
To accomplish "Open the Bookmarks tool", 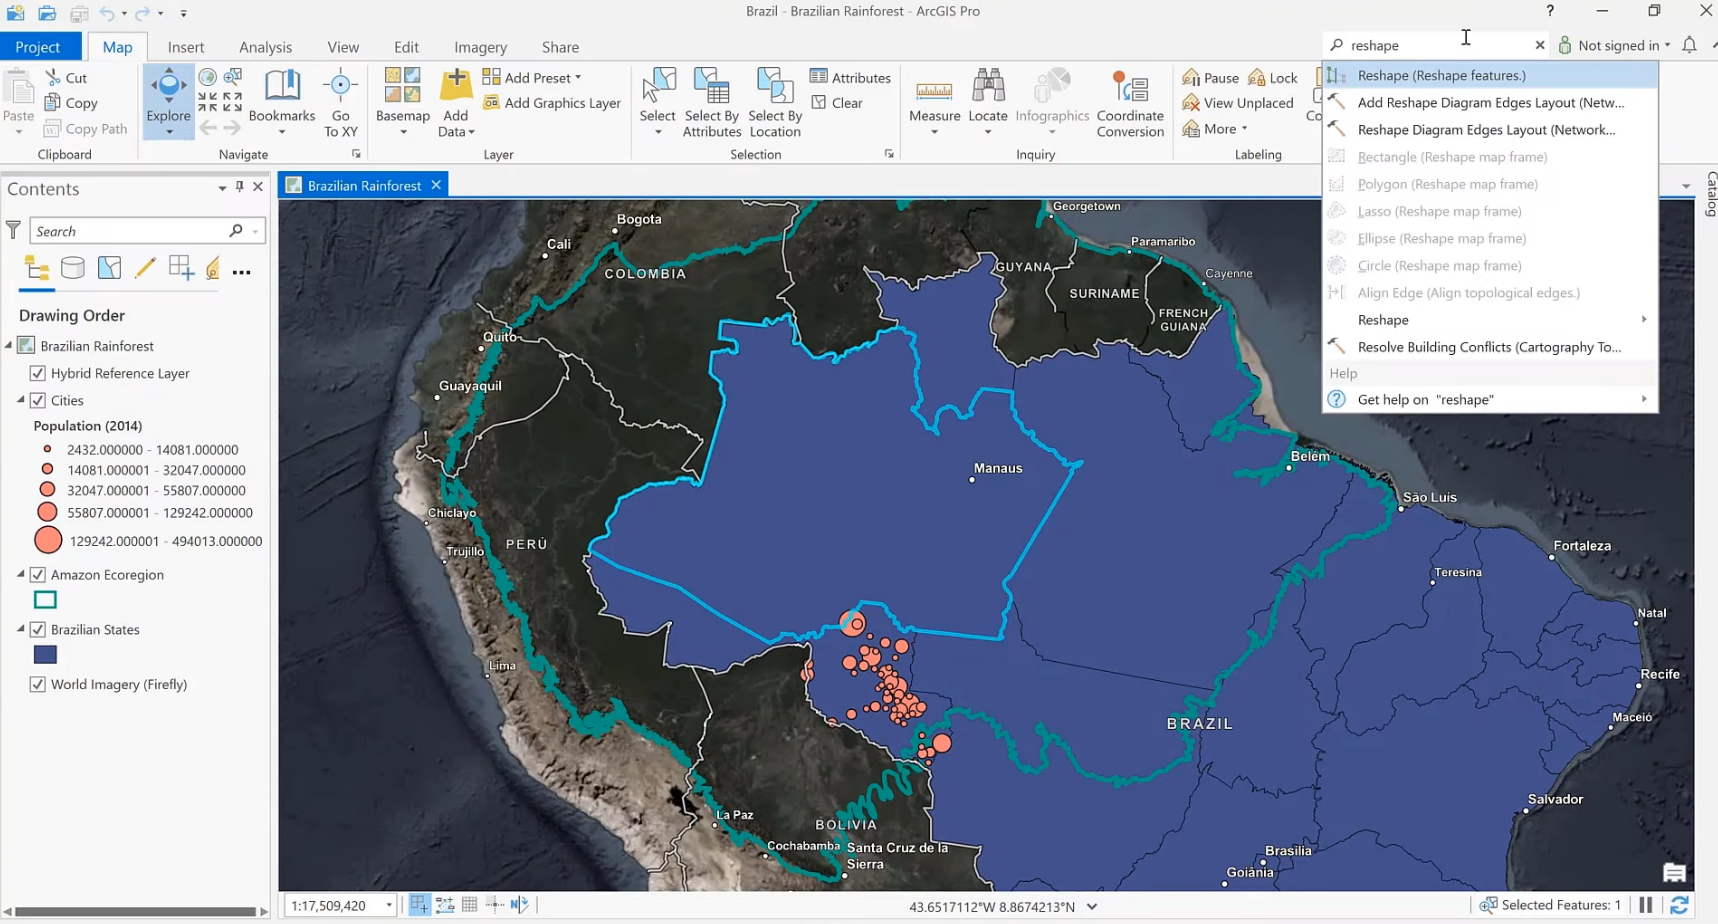I will [x=282, y=102].
